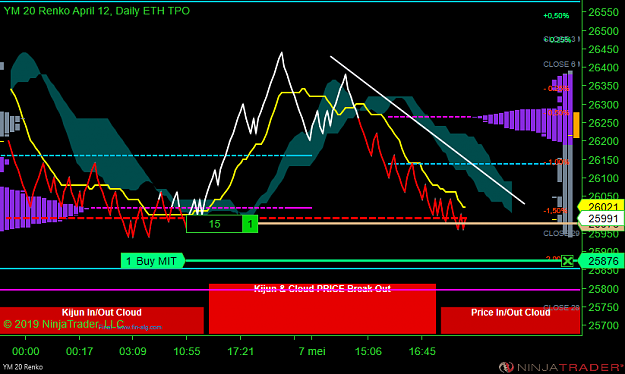This screenshot has height=374, width=625.
Task: Click the 'CLOSE 6' label near 26400
Action: (x=560, y=64)
